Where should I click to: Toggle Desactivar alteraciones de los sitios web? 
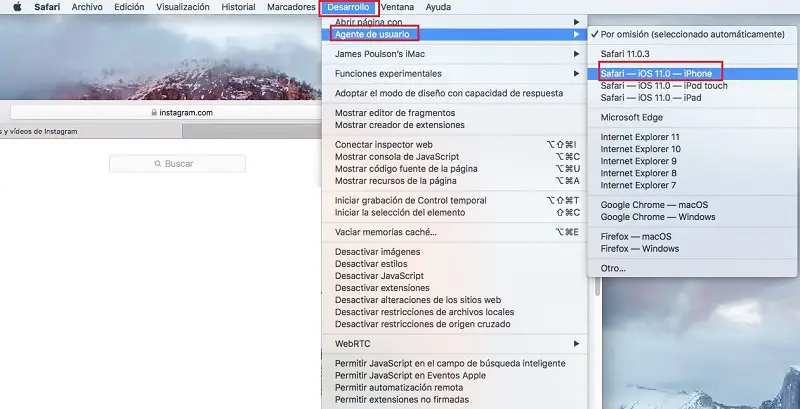click(455, 300)
